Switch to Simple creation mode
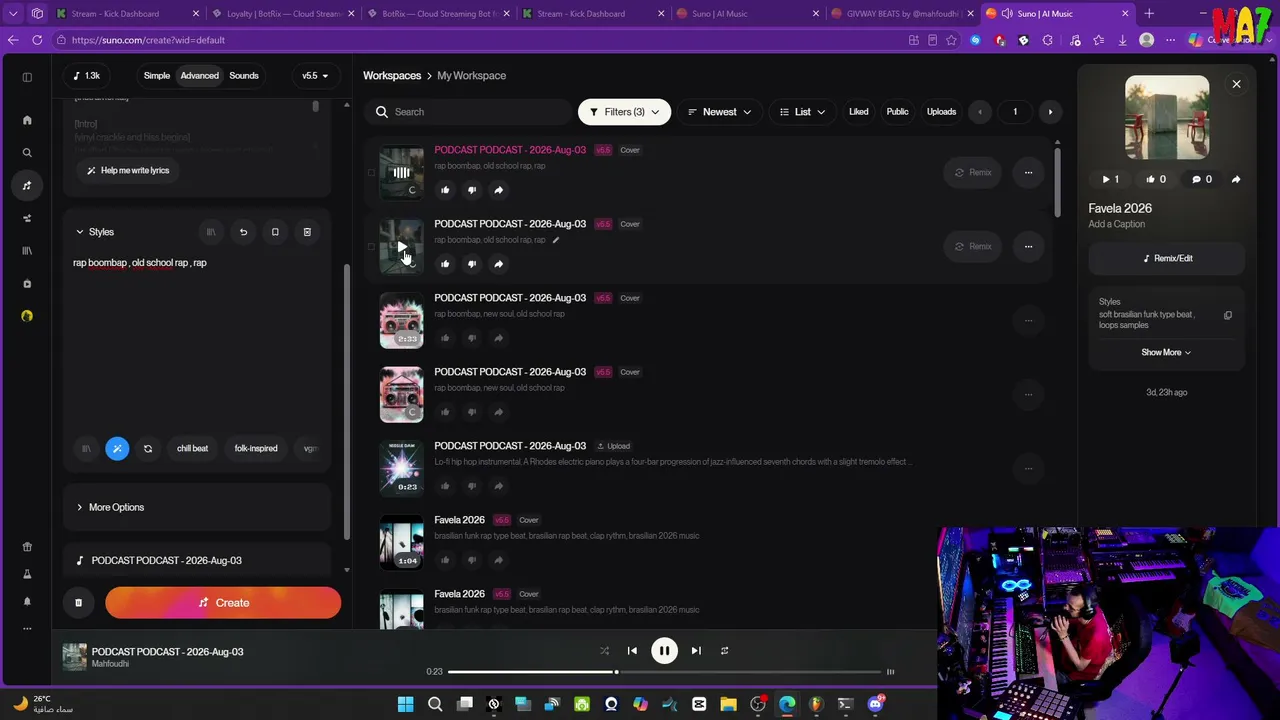Screen dimensions: 1280x720 (x=157, y=76)
